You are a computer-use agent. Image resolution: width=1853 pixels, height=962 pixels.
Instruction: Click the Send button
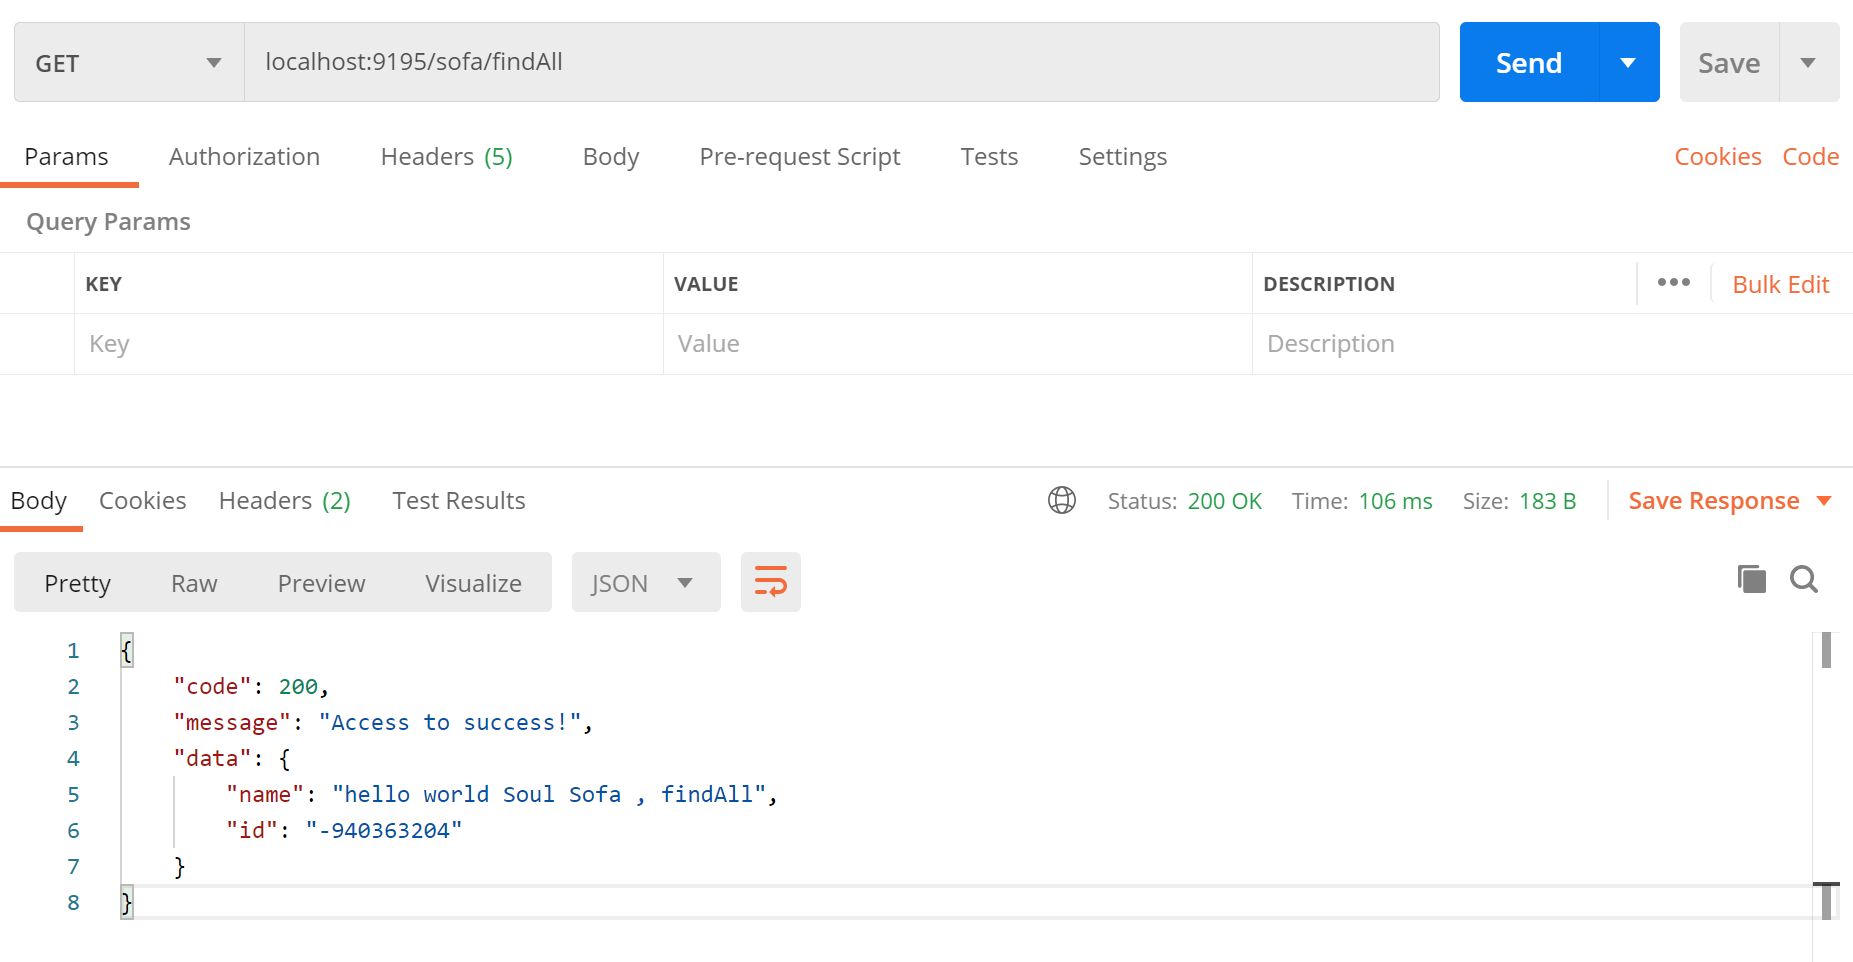tap(1528, 63)
